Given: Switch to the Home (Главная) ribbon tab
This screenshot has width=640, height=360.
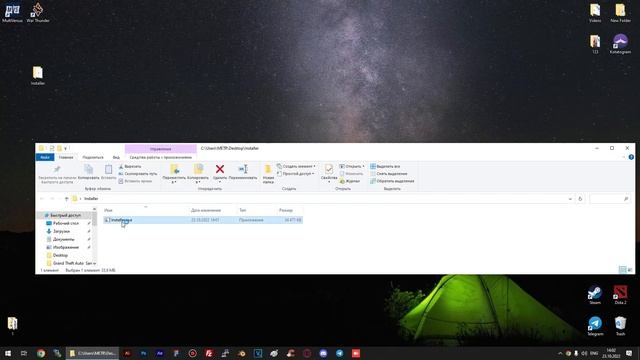Looking at the screenshot, I should (66, 158).
